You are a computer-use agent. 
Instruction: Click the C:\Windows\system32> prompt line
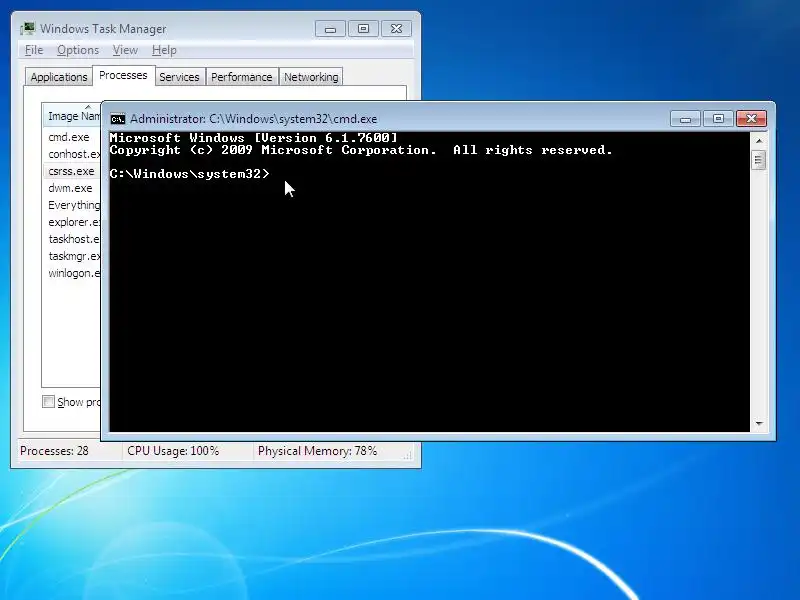click(x=189, y=174)
